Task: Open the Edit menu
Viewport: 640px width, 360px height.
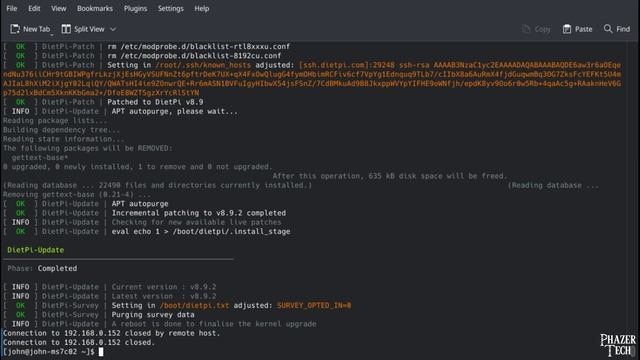Action: 34,8
